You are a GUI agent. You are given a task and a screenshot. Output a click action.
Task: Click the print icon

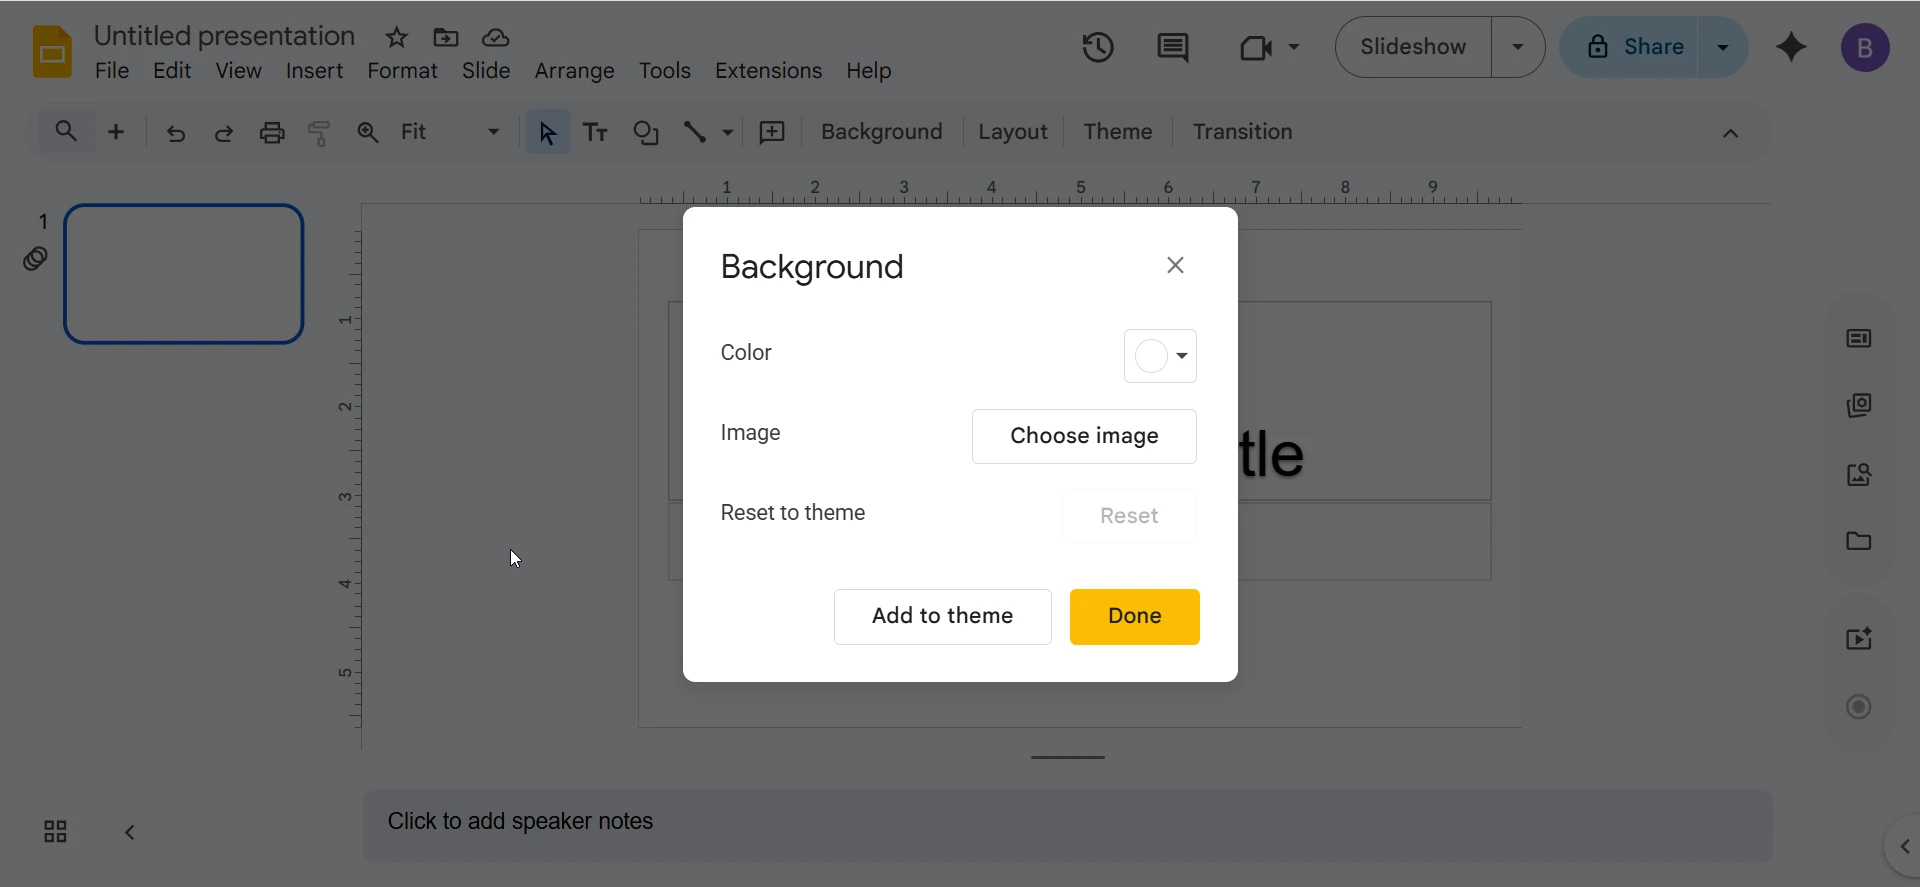tap(272, 132)
